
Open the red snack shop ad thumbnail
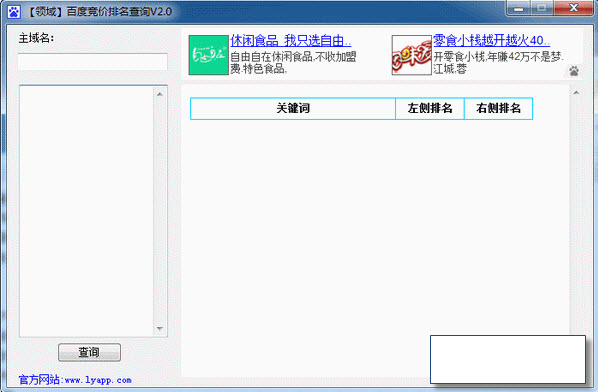[x=412, y=55]
